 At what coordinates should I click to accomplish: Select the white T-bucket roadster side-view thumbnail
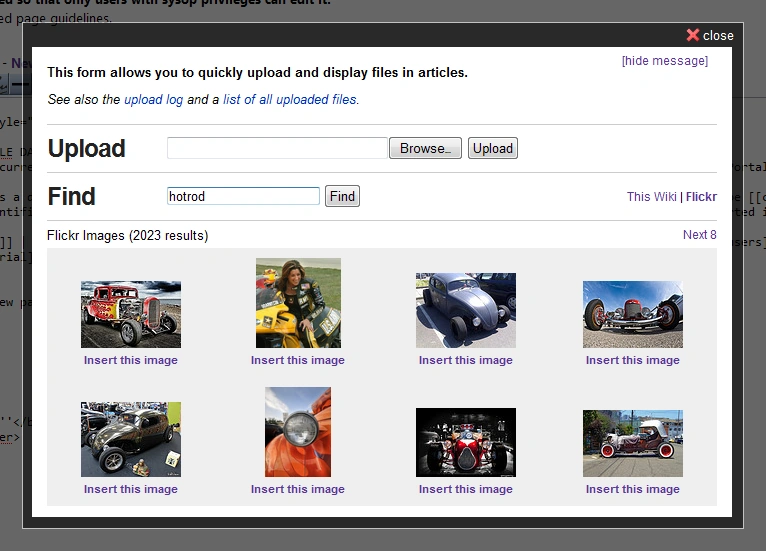tap(633, 444)
